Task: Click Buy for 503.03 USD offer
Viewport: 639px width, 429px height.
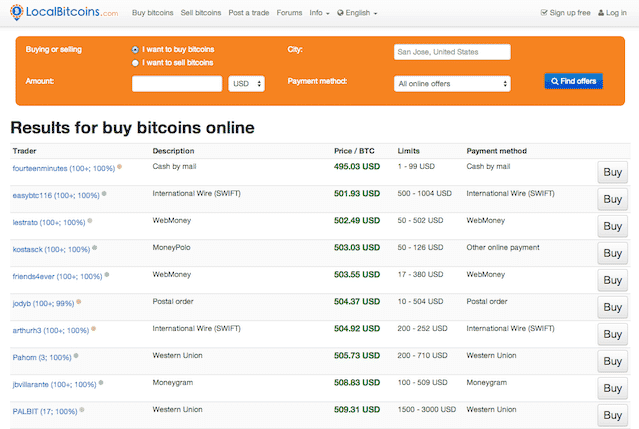Action: tap(613, 253)
